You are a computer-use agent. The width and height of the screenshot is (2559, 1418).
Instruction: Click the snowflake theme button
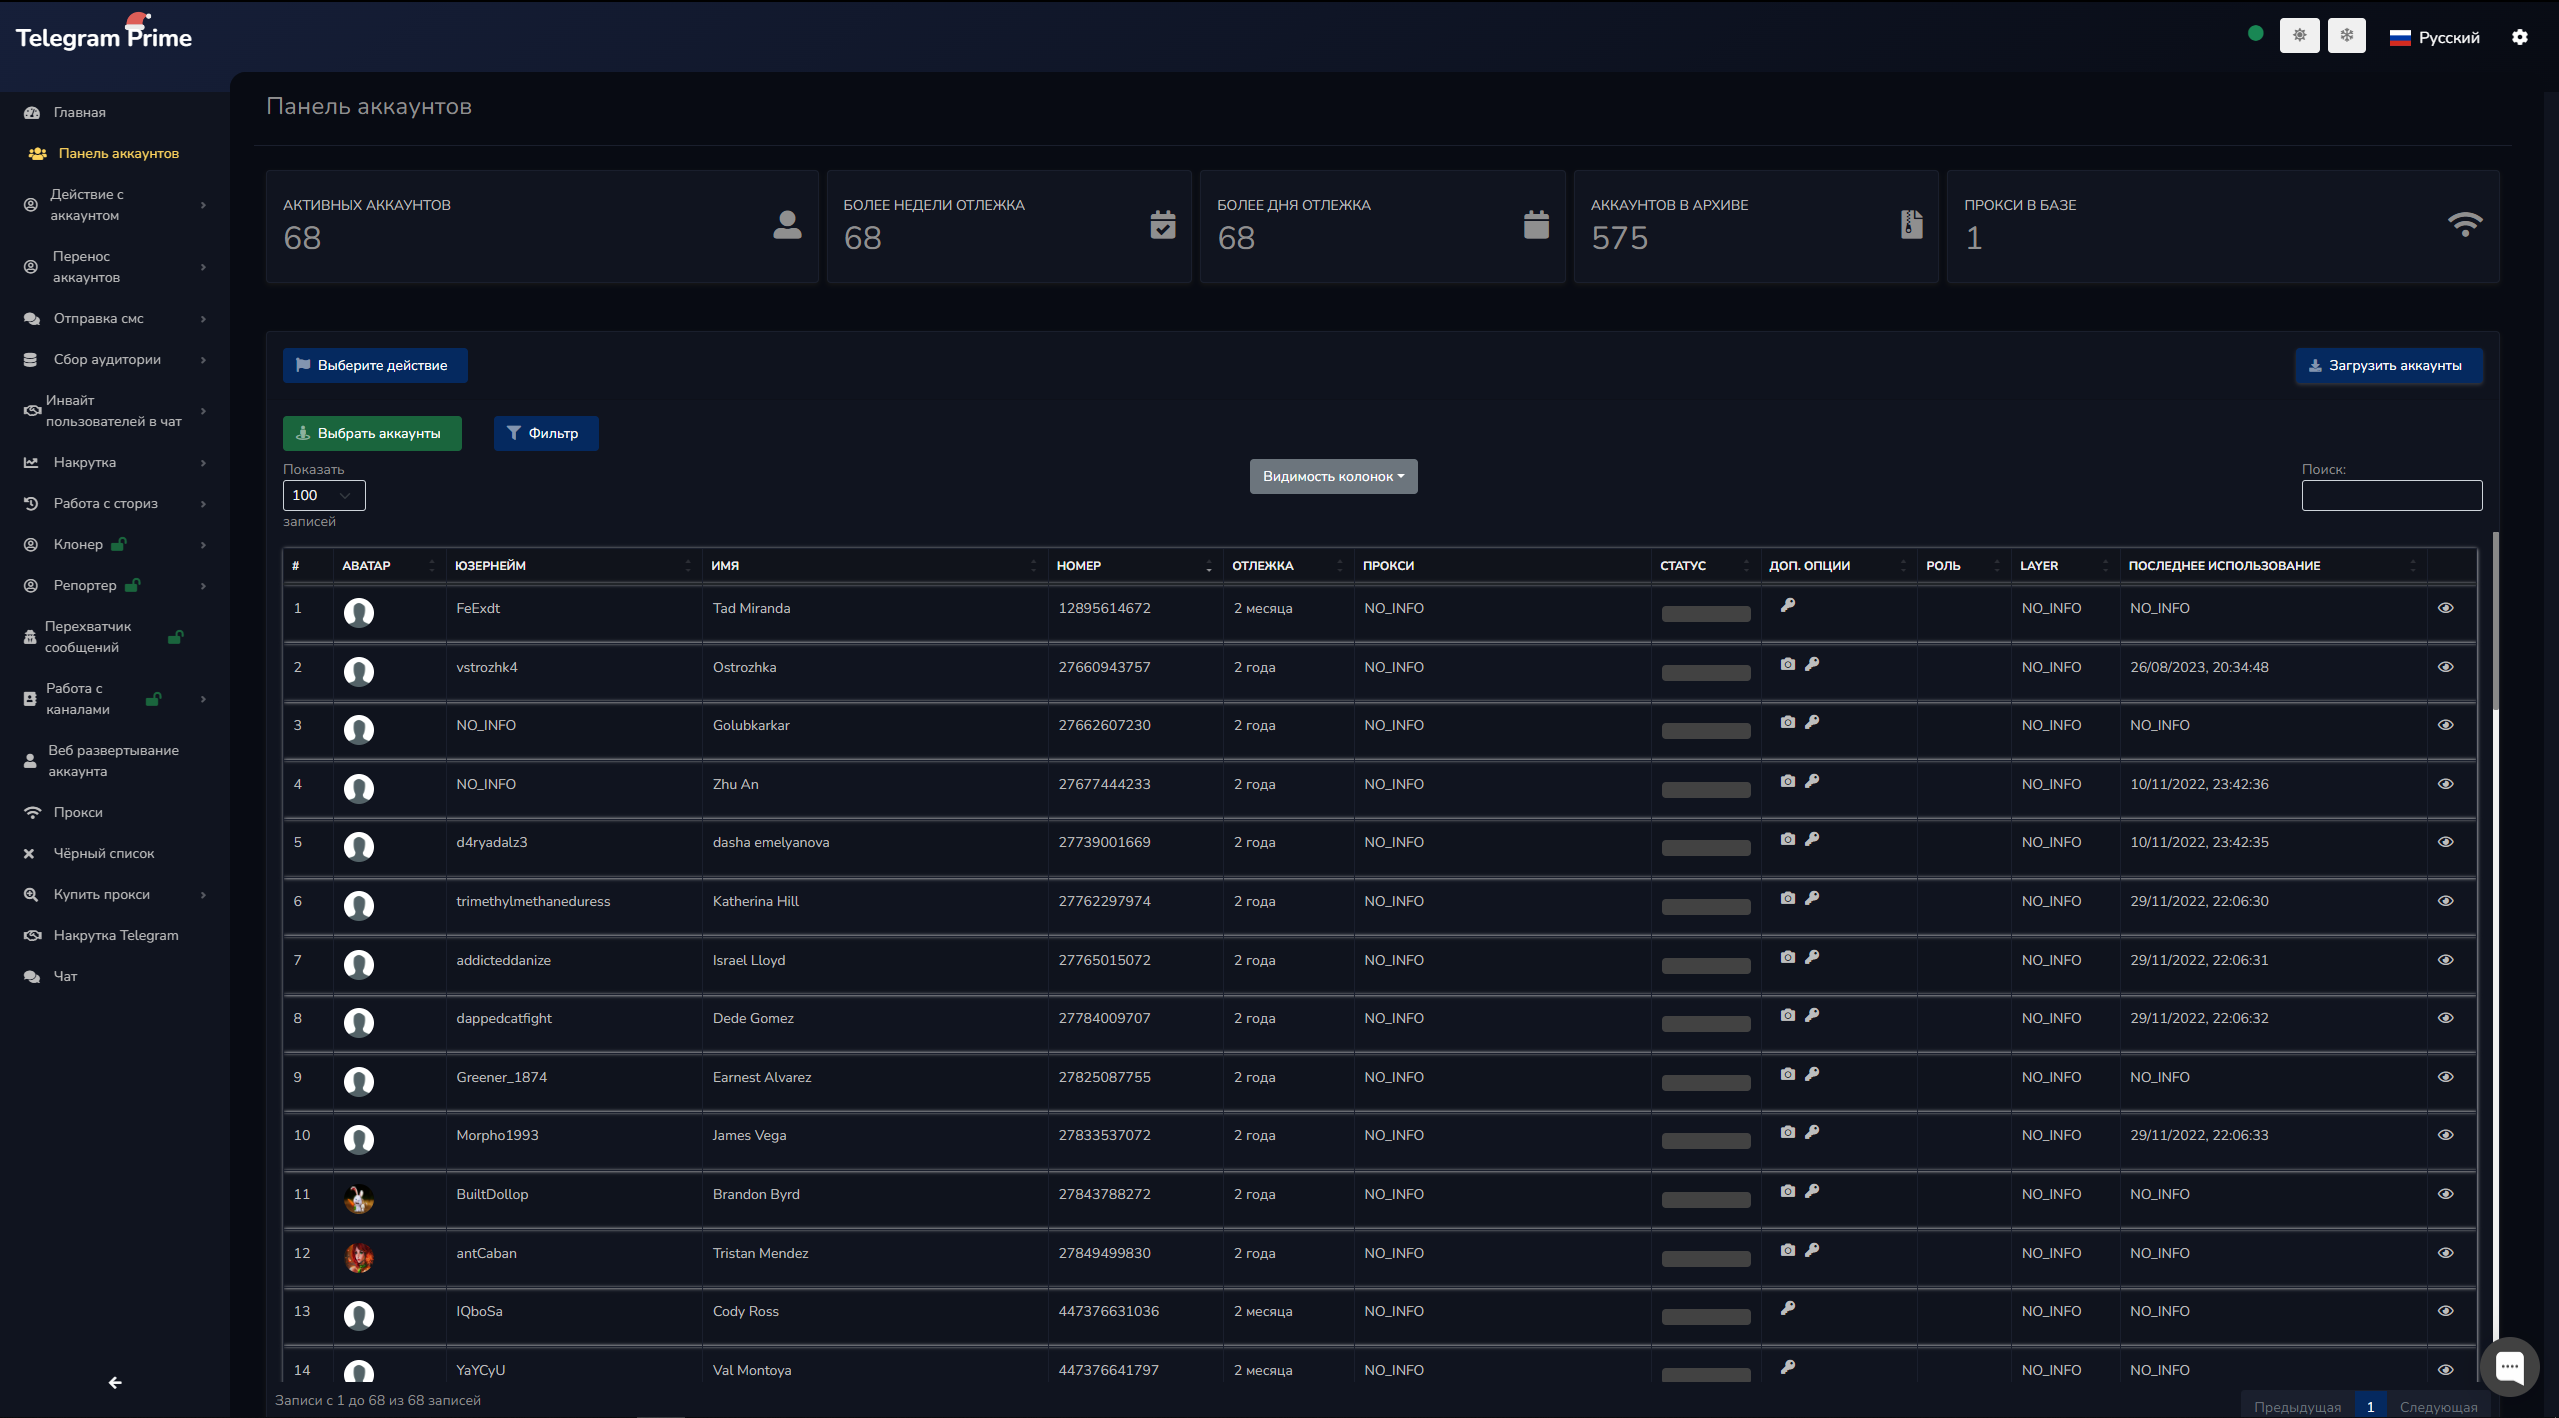[2346, 36]
